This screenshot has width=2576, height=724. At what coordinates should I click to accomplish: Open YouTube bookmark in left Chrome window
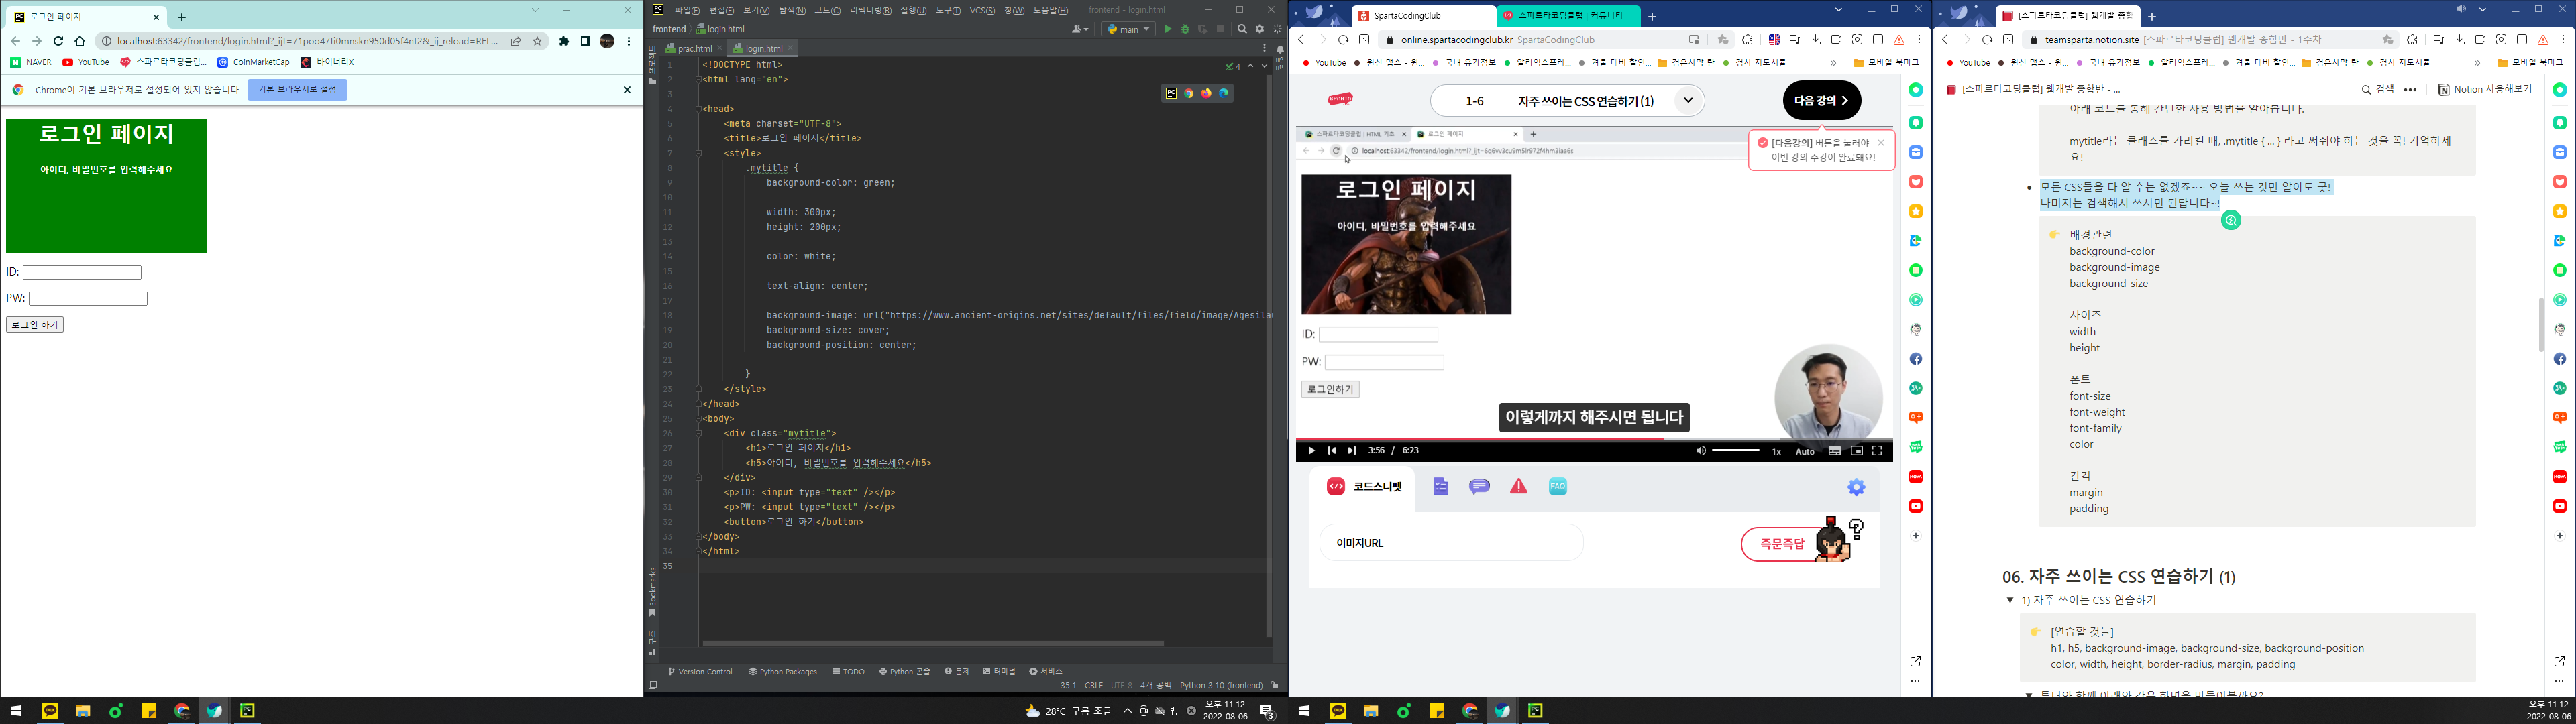pos(86,62)
